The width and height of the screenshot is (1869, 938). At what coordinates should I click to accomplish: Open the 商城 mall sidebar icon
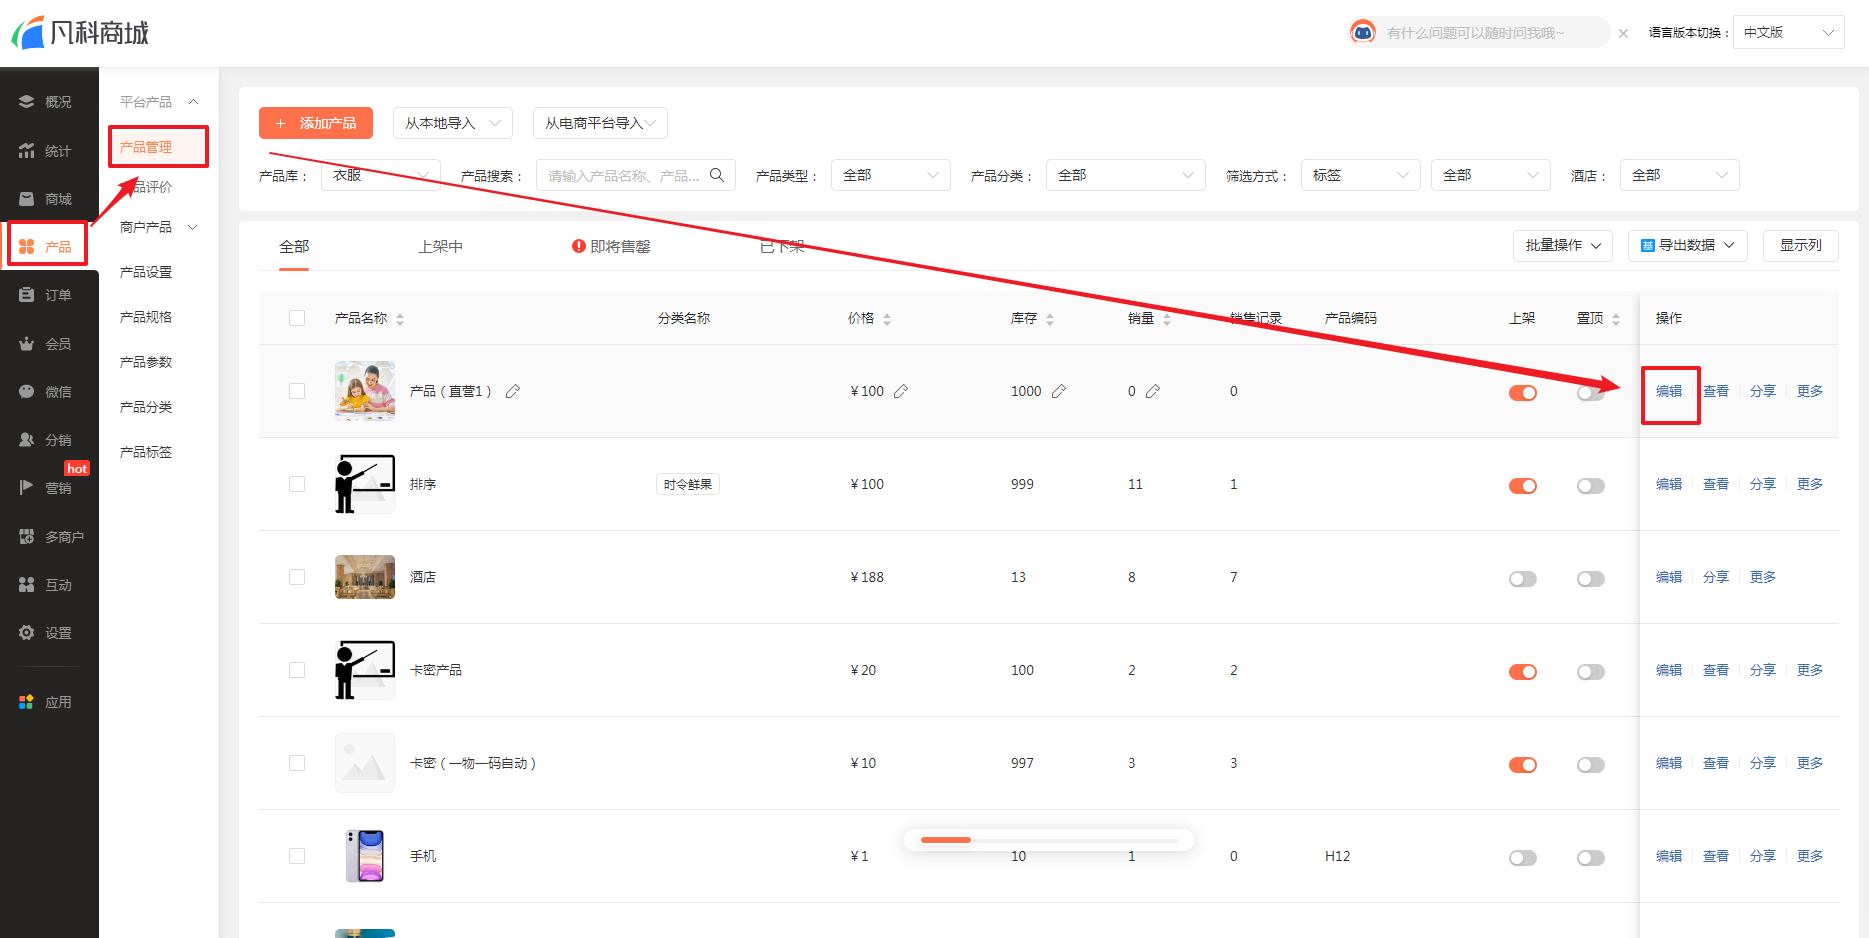[x=27, y=198]
